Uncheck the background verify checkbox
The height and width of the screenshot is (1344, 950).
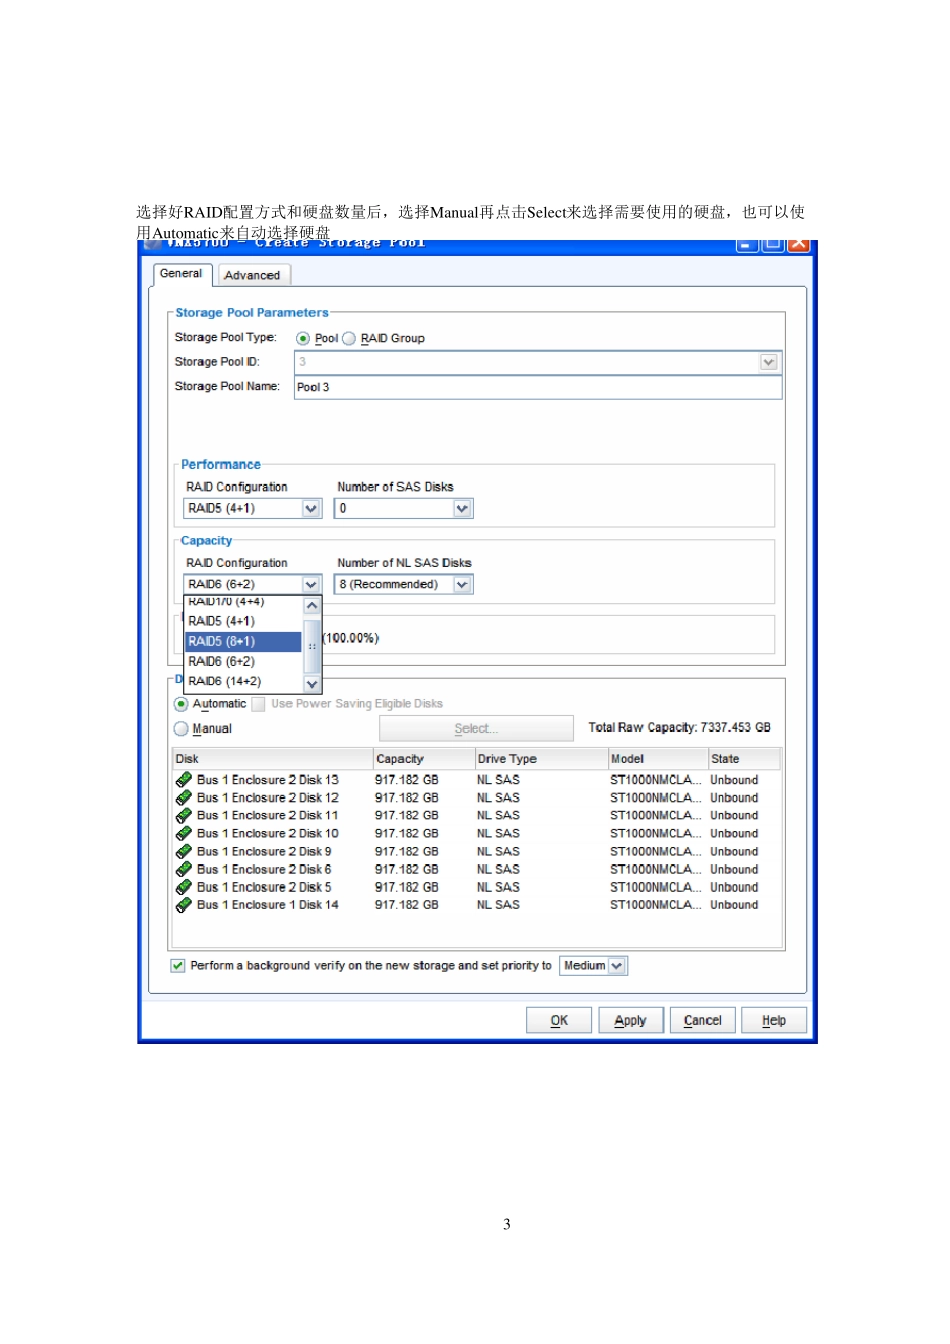click(178, 966)
